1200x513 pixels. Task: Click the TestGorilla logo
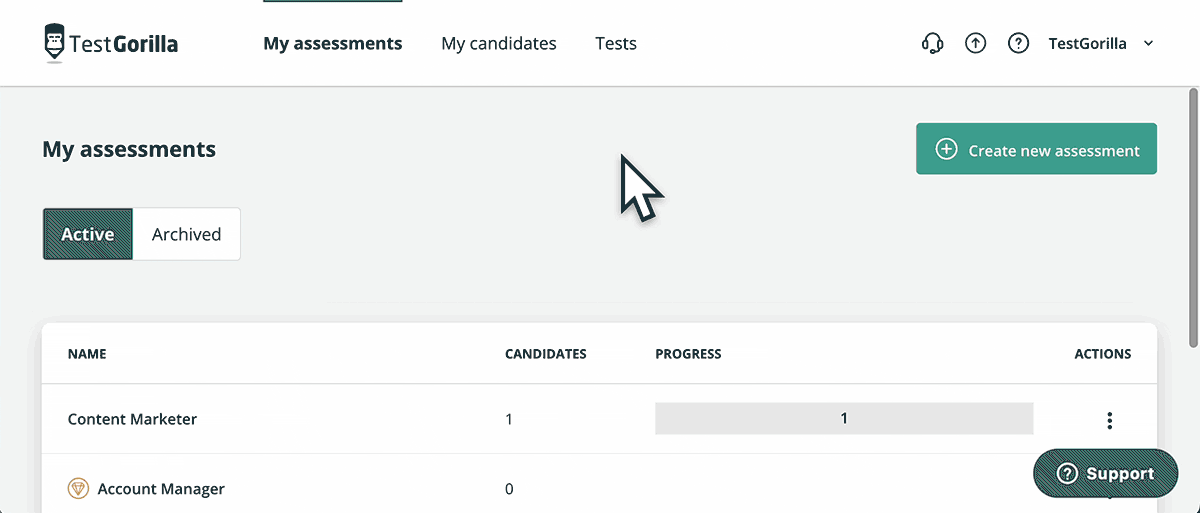click(111, 43)
